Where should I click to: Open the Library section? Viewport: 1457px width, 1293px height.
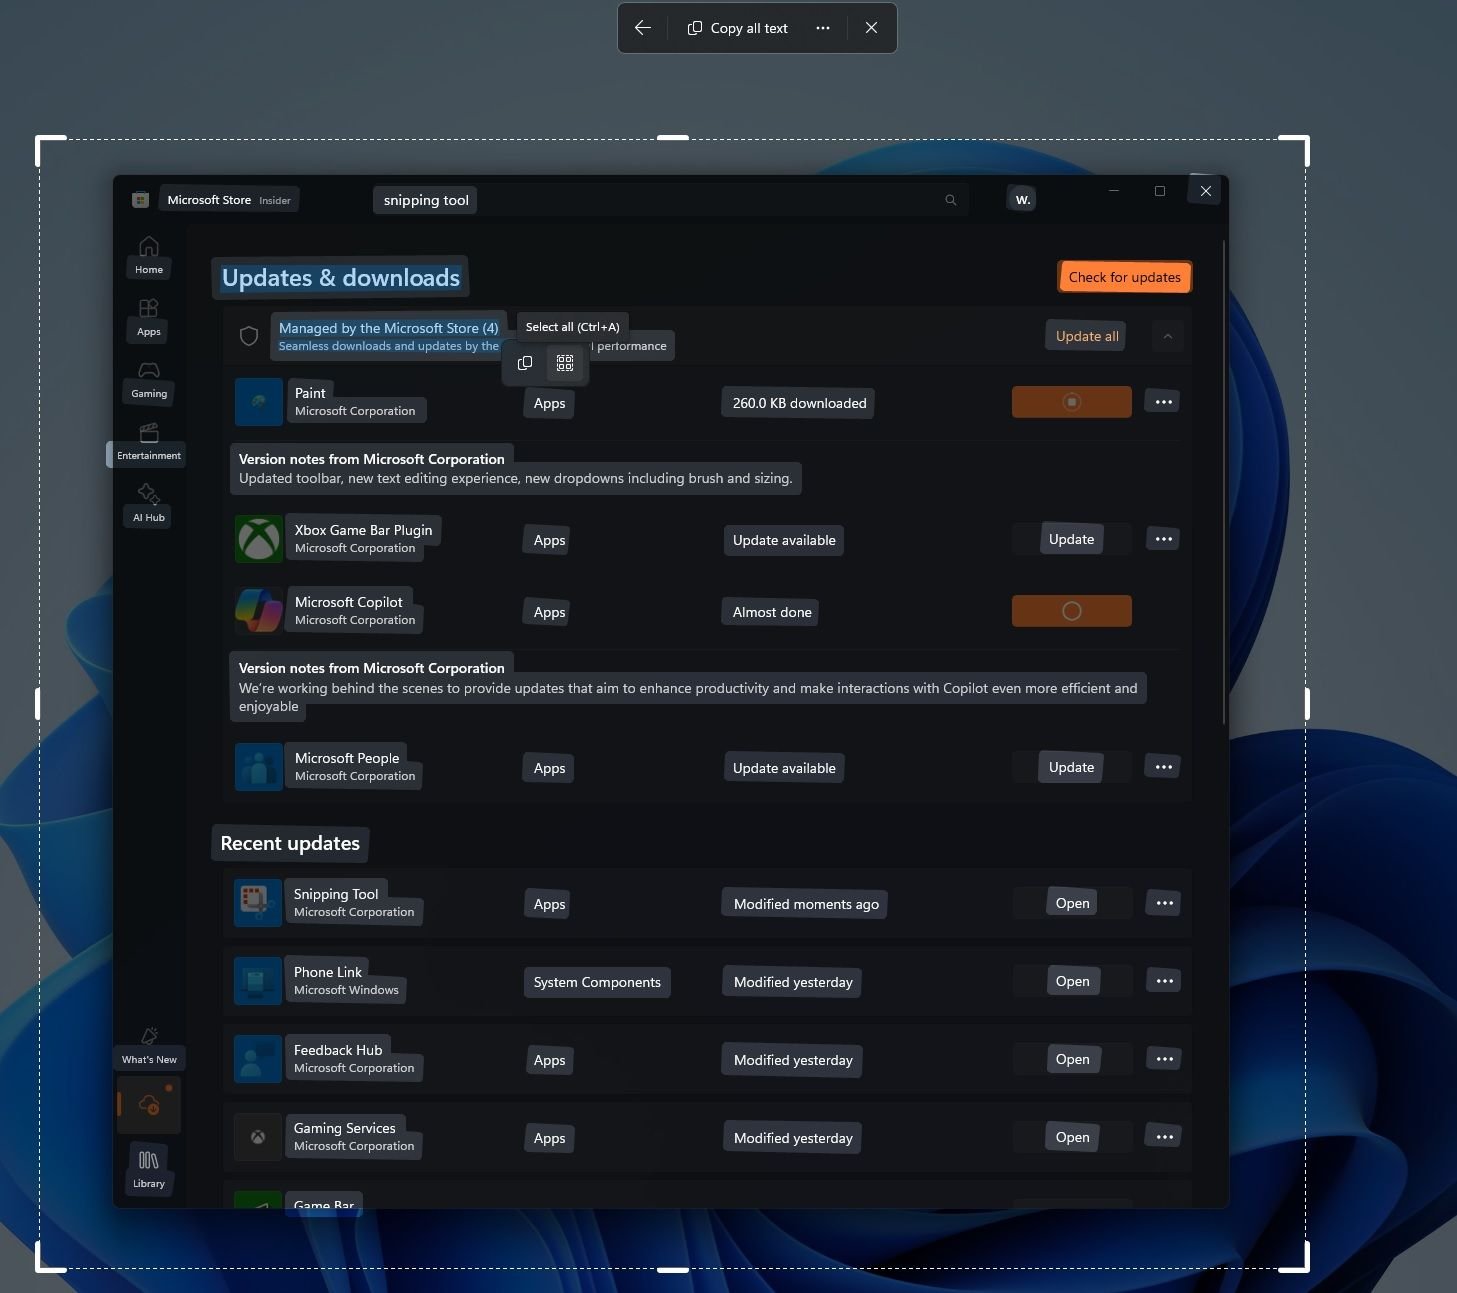(x=148, y=1168)
